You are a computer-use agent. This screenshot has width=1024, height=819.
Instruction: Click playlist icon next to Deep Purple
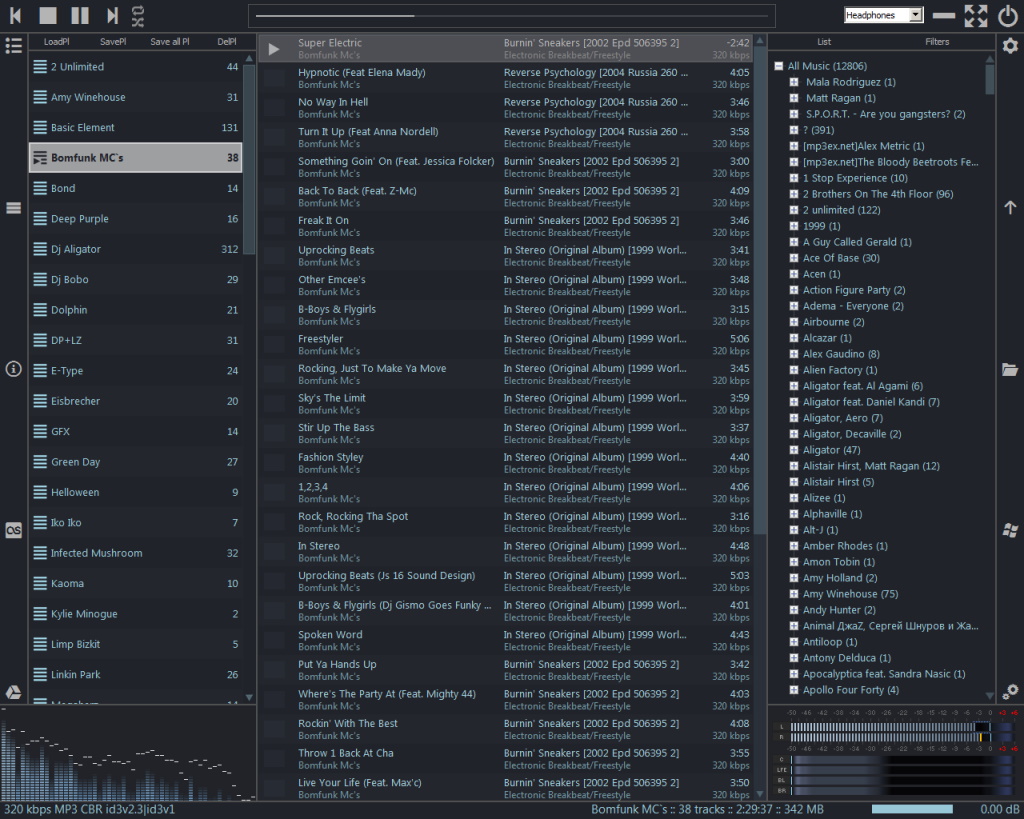[x=40, y=219]
